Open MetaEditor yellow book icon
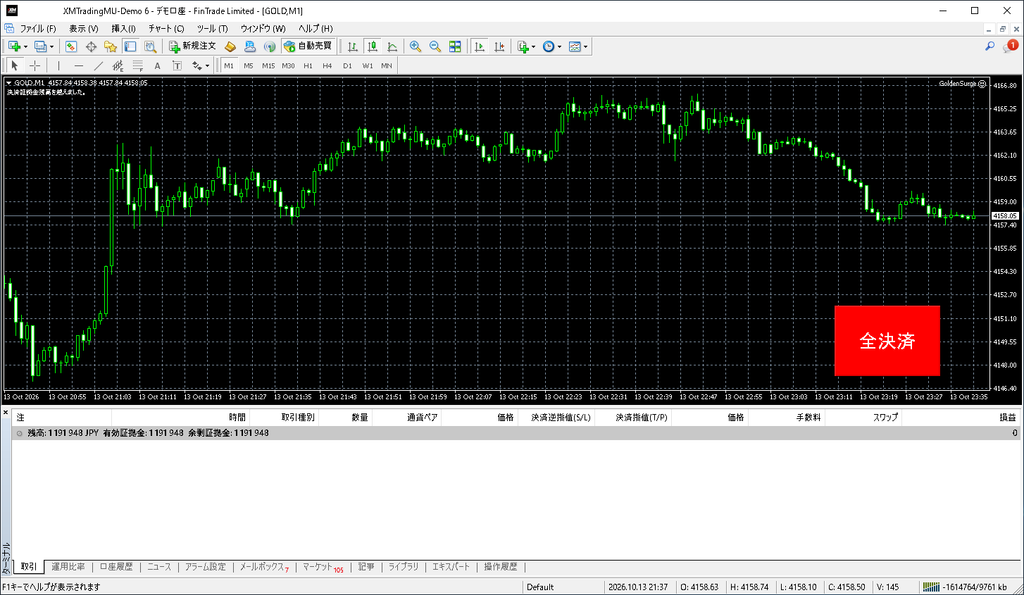1024x595 pixels. coord(230,46)
